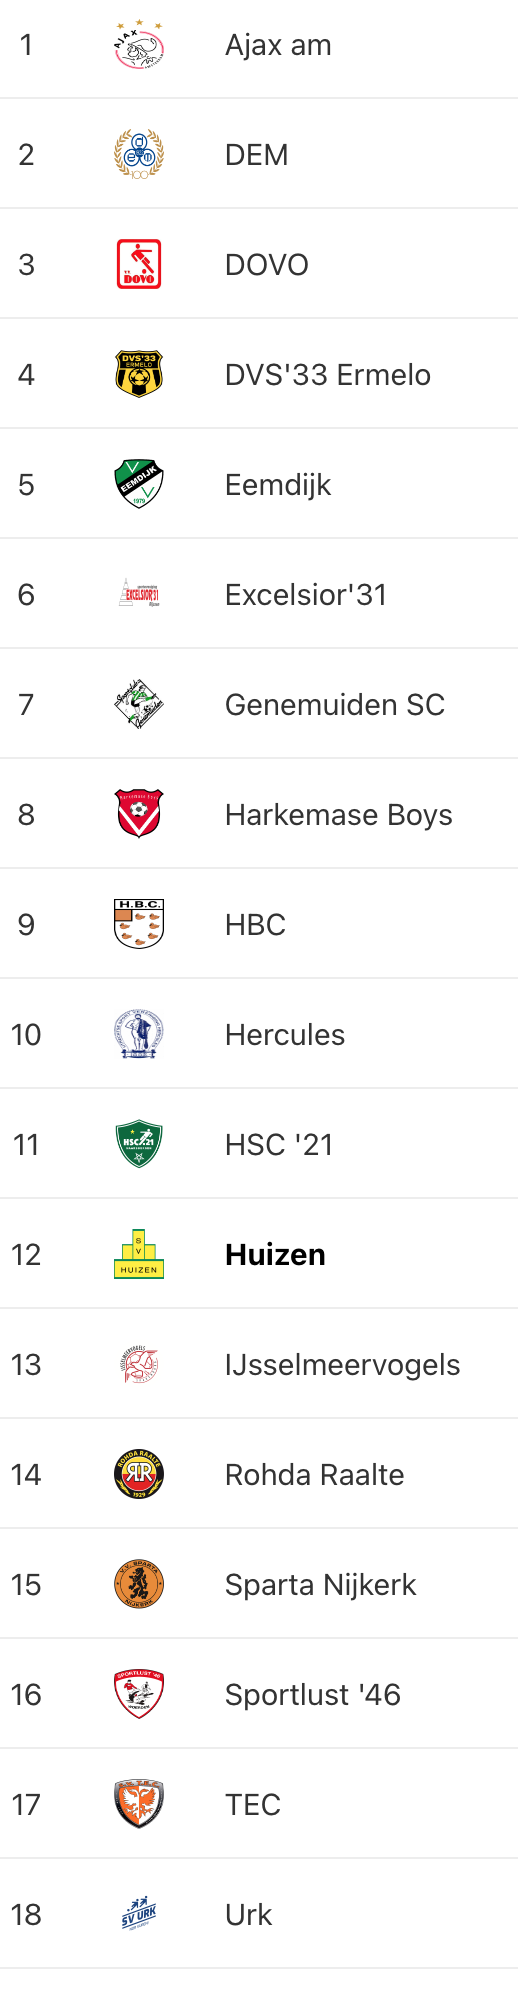Screen dimensions: 518x2004
Task: Click the yellow SV Huizen logo
Action: [139, 1255]
